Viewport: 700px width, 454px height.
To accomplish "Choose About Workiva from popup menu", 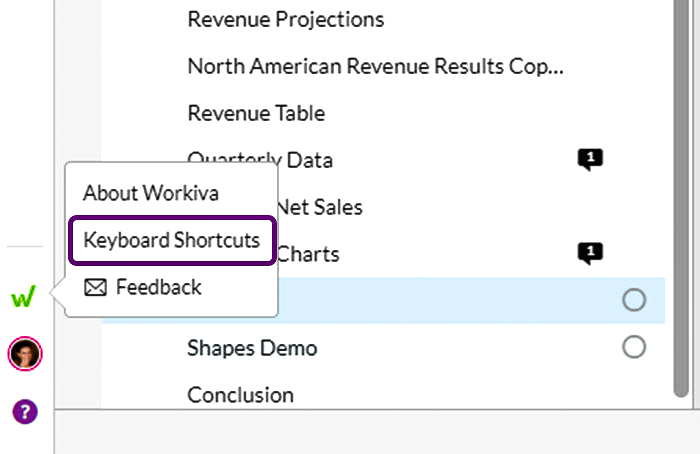I will (x=150, y=192).
